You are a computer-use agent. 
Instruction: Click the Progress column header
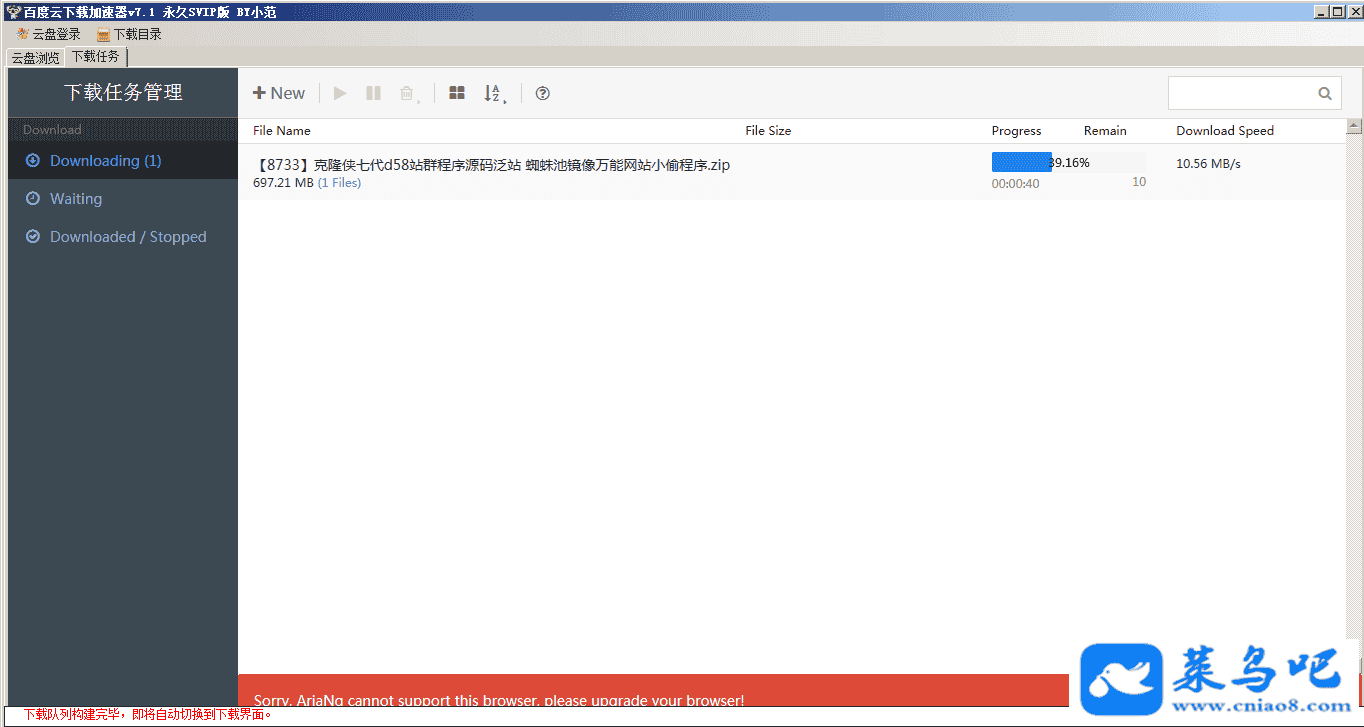1016,131
